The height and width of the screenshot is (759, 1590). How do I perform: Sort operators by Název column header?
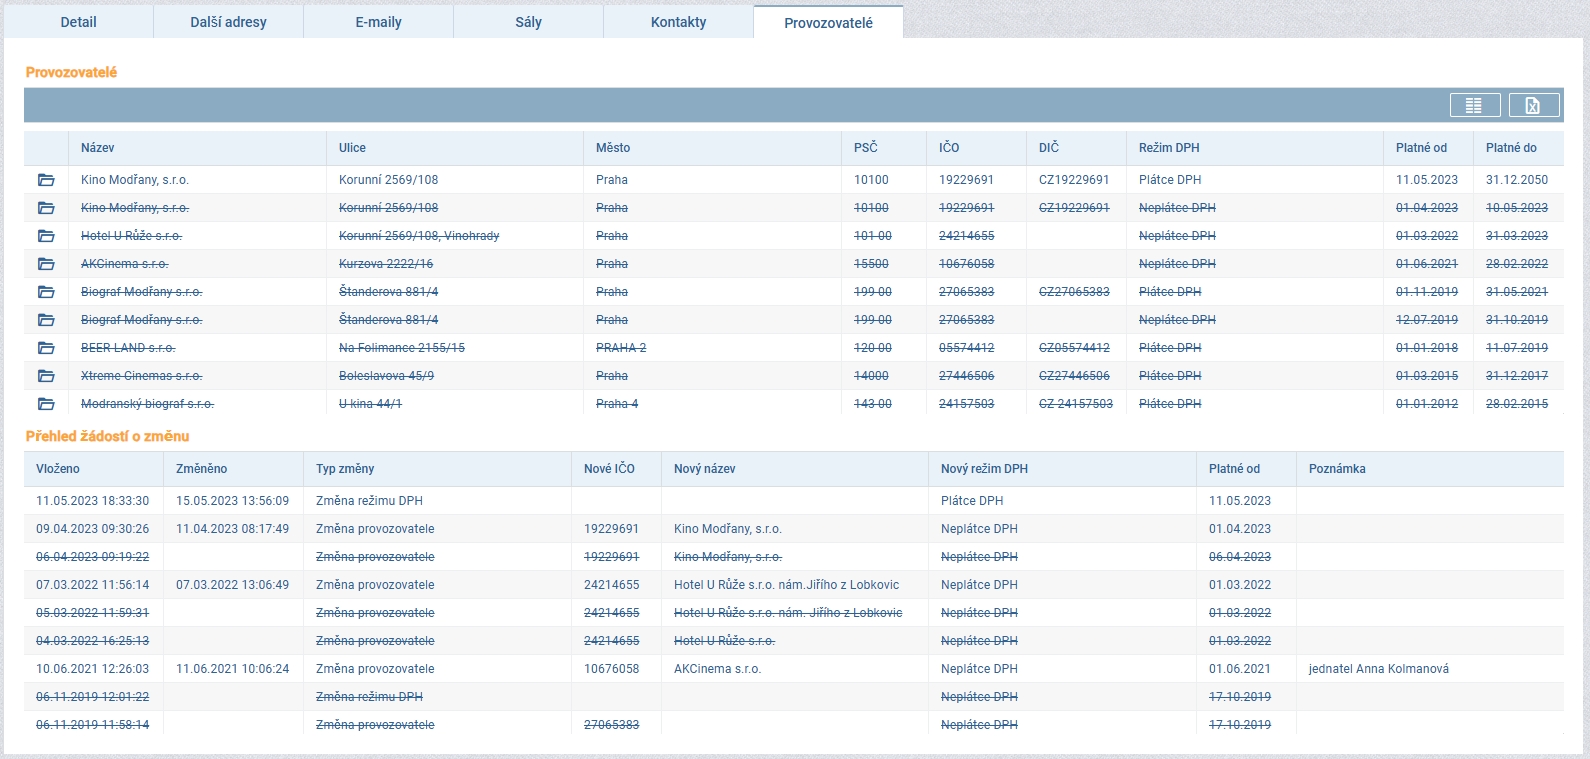(x=98, y=148)
